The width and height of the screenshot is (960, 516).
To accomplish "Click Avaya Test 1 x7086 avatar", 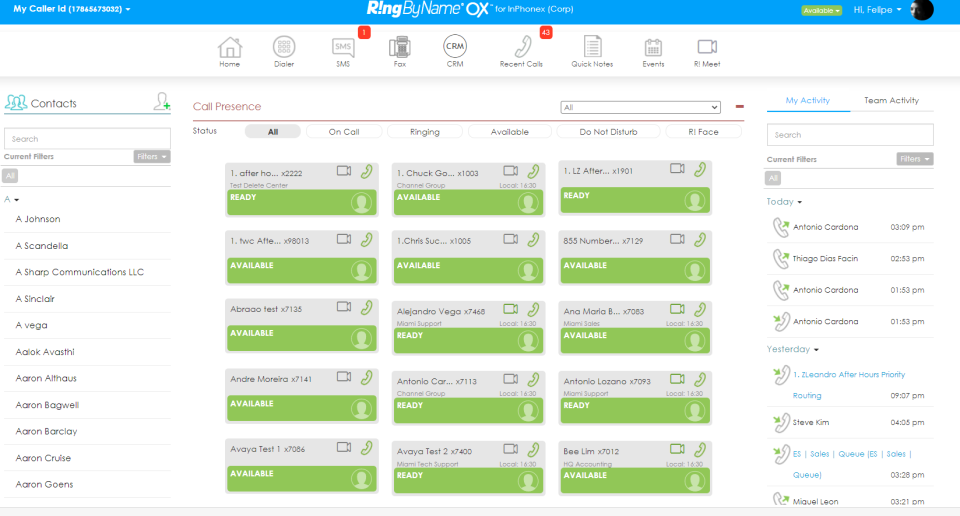I will tap(361, 479).
